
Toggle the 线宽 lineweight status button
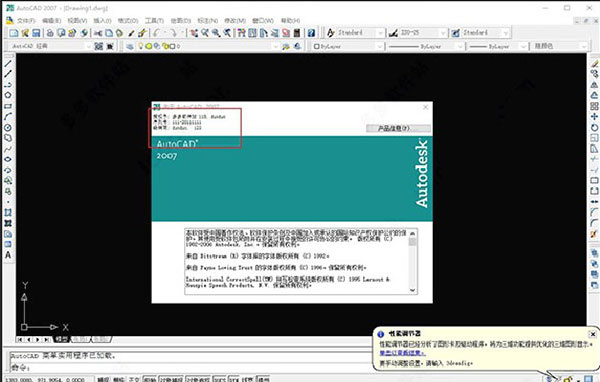coord(248,379)
